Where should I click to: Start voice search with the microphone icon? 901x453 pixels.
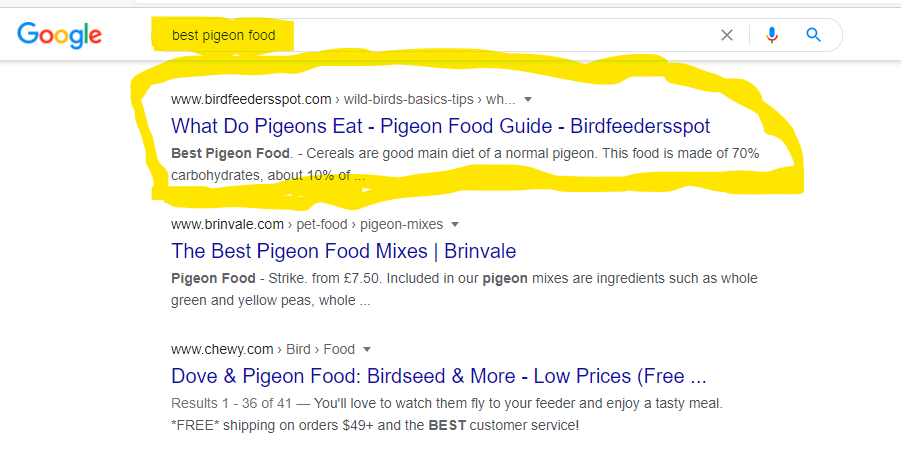pyautogui.click(x=772, y=35)
